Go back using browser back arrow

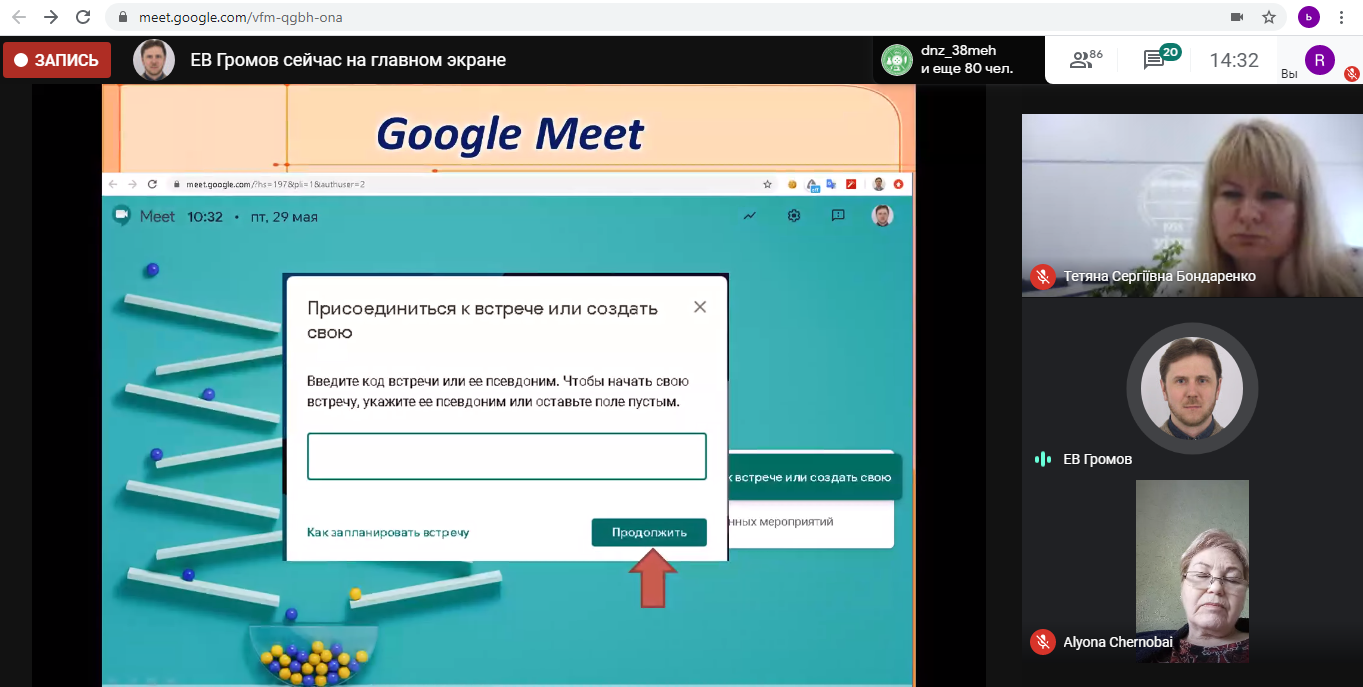point(18,17)
